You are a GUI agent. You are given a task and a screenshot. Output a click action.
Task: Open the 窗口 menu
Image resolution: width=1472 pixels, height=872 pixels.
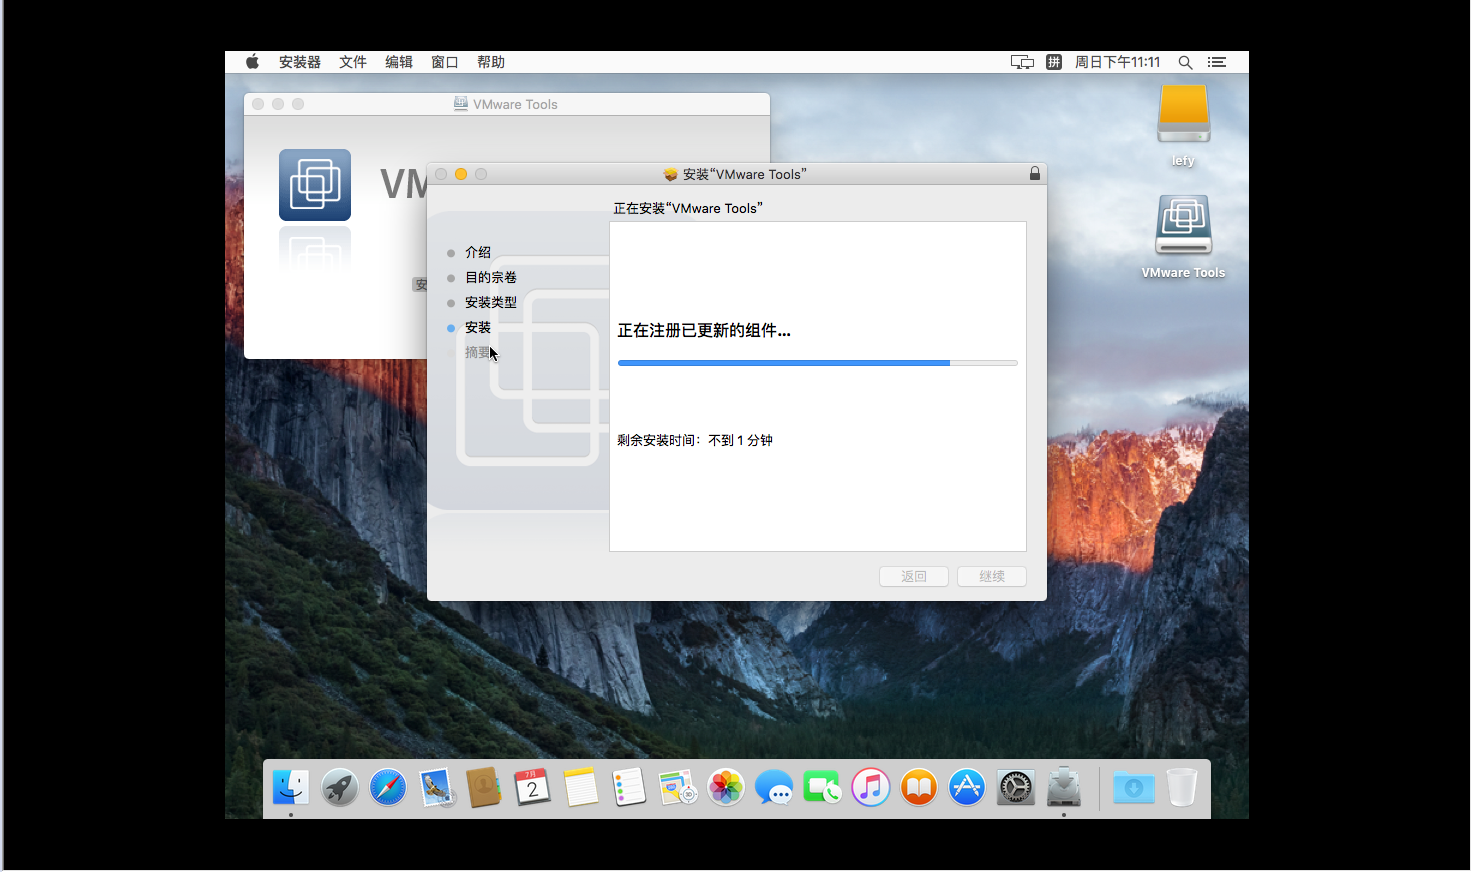445,62
